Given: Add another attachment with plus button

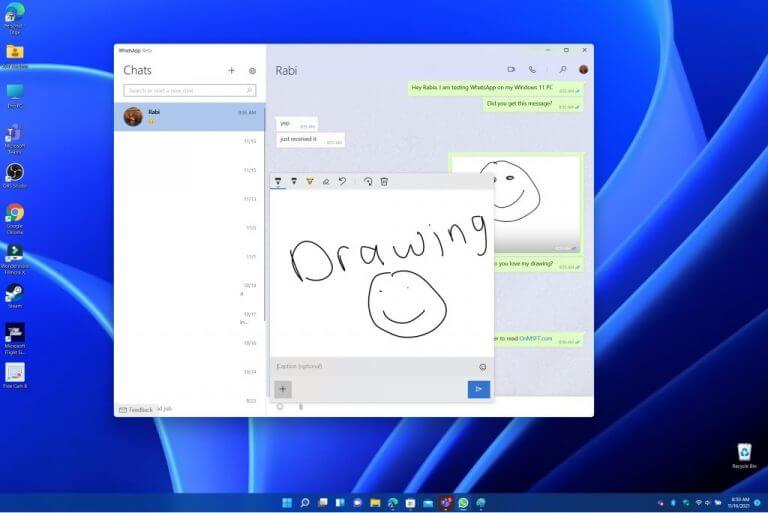Looking at the screenshot, I should point(283,389).
